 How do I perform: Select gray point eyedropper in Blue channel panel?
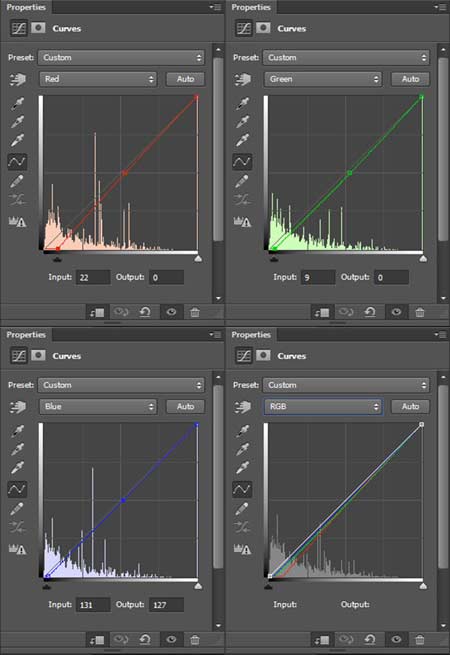tap(17, 449)
